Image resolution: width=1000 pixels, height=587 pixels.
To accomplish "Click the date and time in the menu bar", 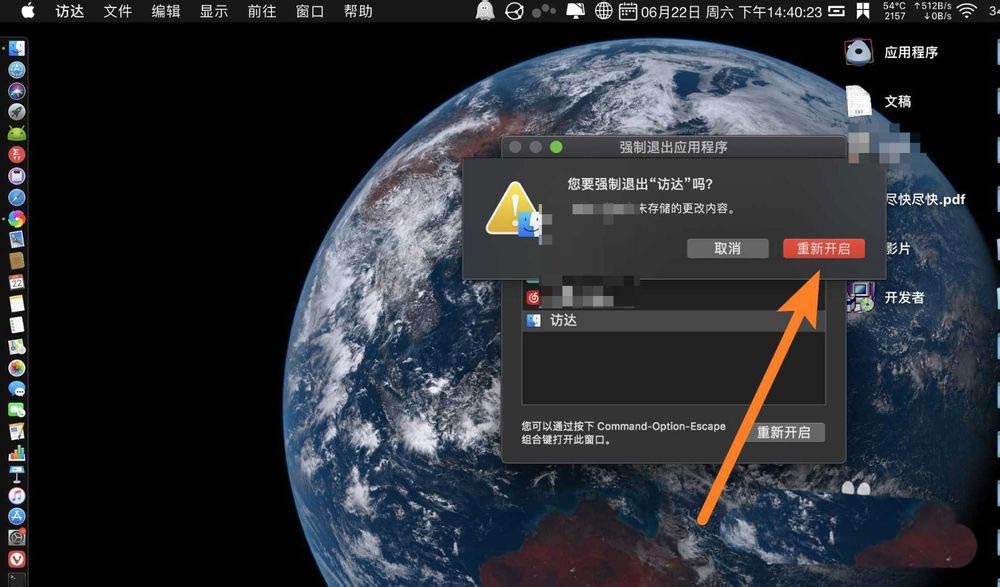I will pos(732,11).
